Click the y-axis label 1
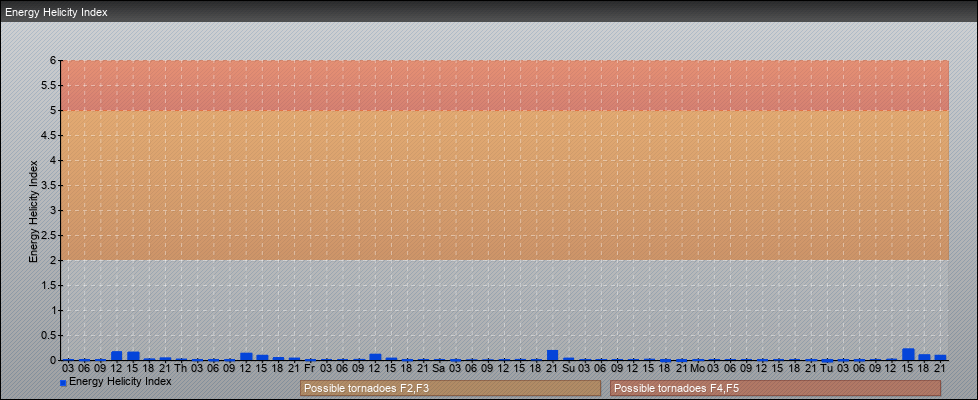Viewport: 978px width, 400px height. click(x=54, y=310)
